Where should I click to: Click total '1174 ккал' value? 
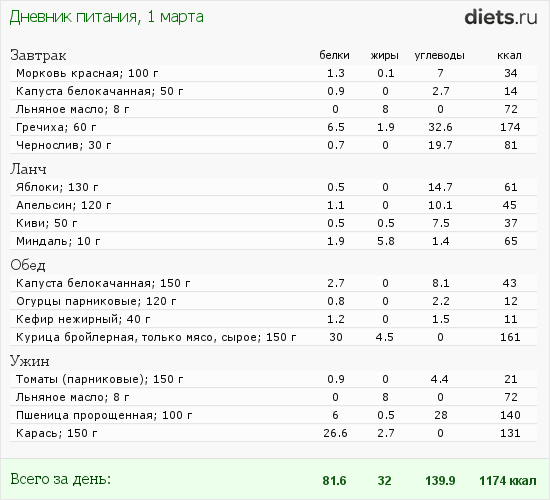coord(508,481)
